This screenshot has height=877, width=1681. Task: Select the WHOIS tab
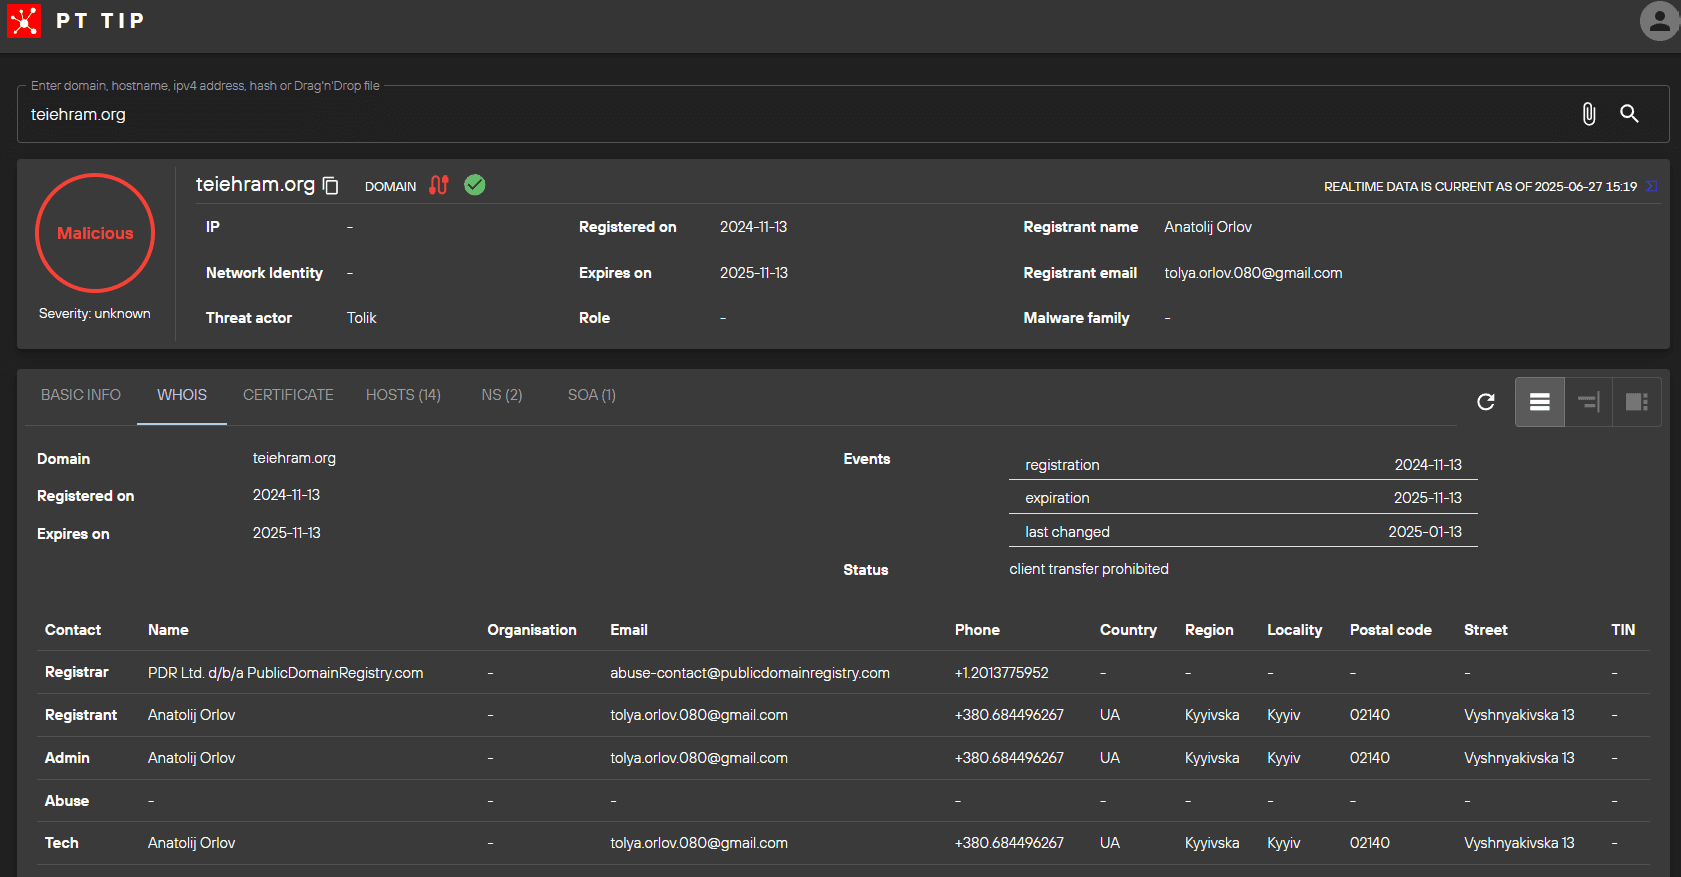tap(182, 395)
